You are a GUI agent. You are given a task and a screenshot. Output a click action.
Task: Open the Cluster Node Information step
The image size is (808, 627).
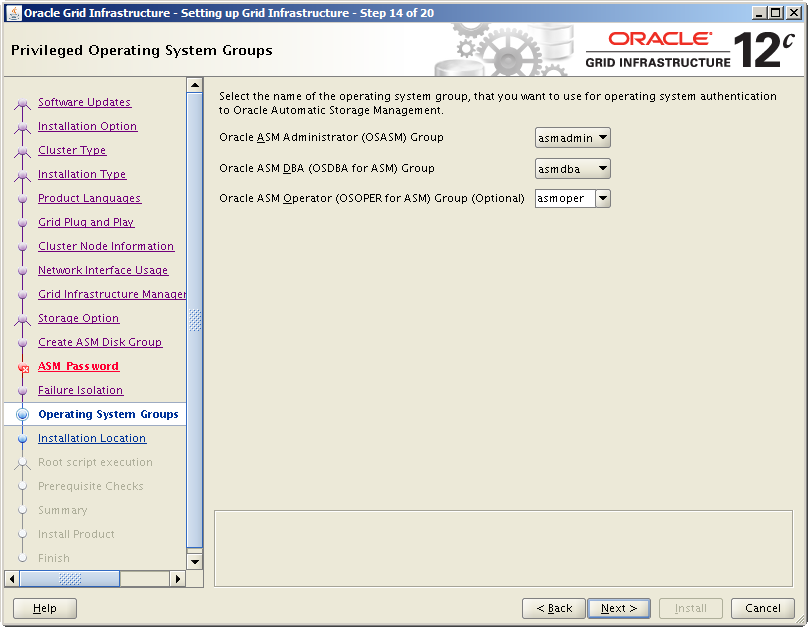coord(106,246)
